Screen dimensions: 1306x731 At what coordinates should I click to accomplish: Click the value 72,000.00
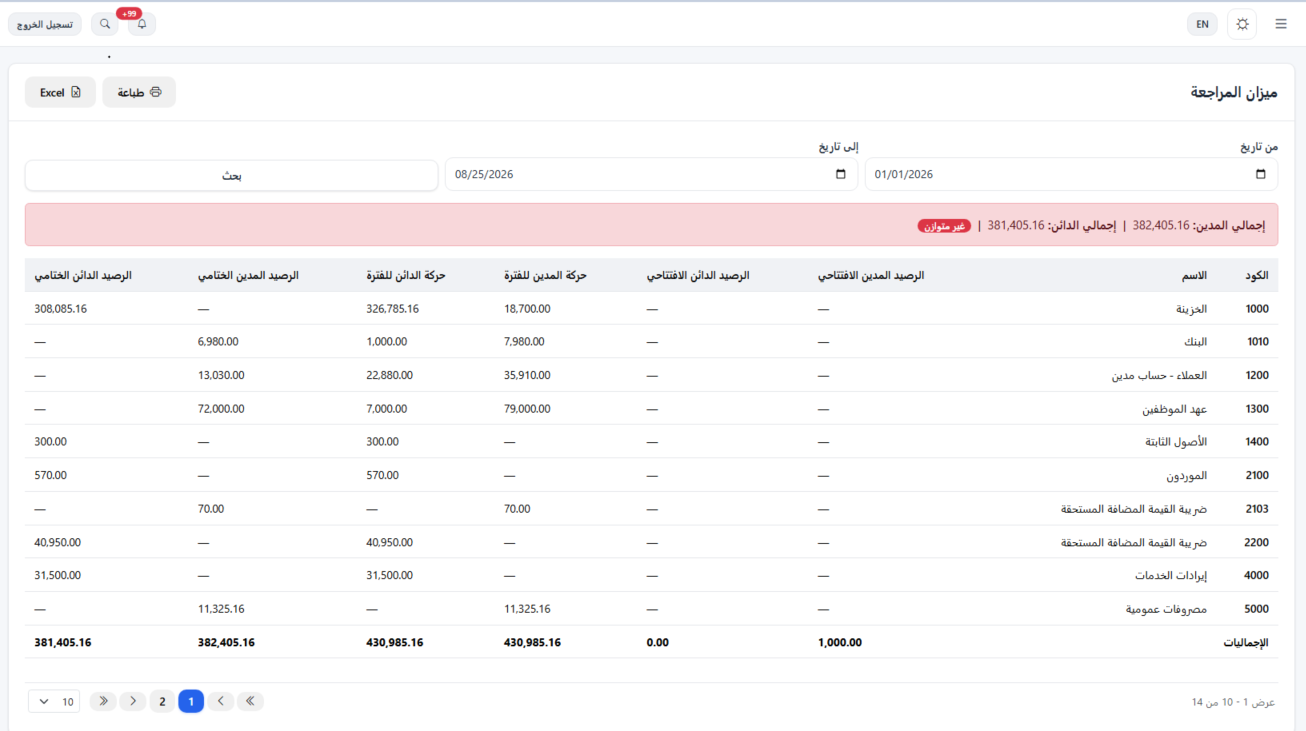221,409
